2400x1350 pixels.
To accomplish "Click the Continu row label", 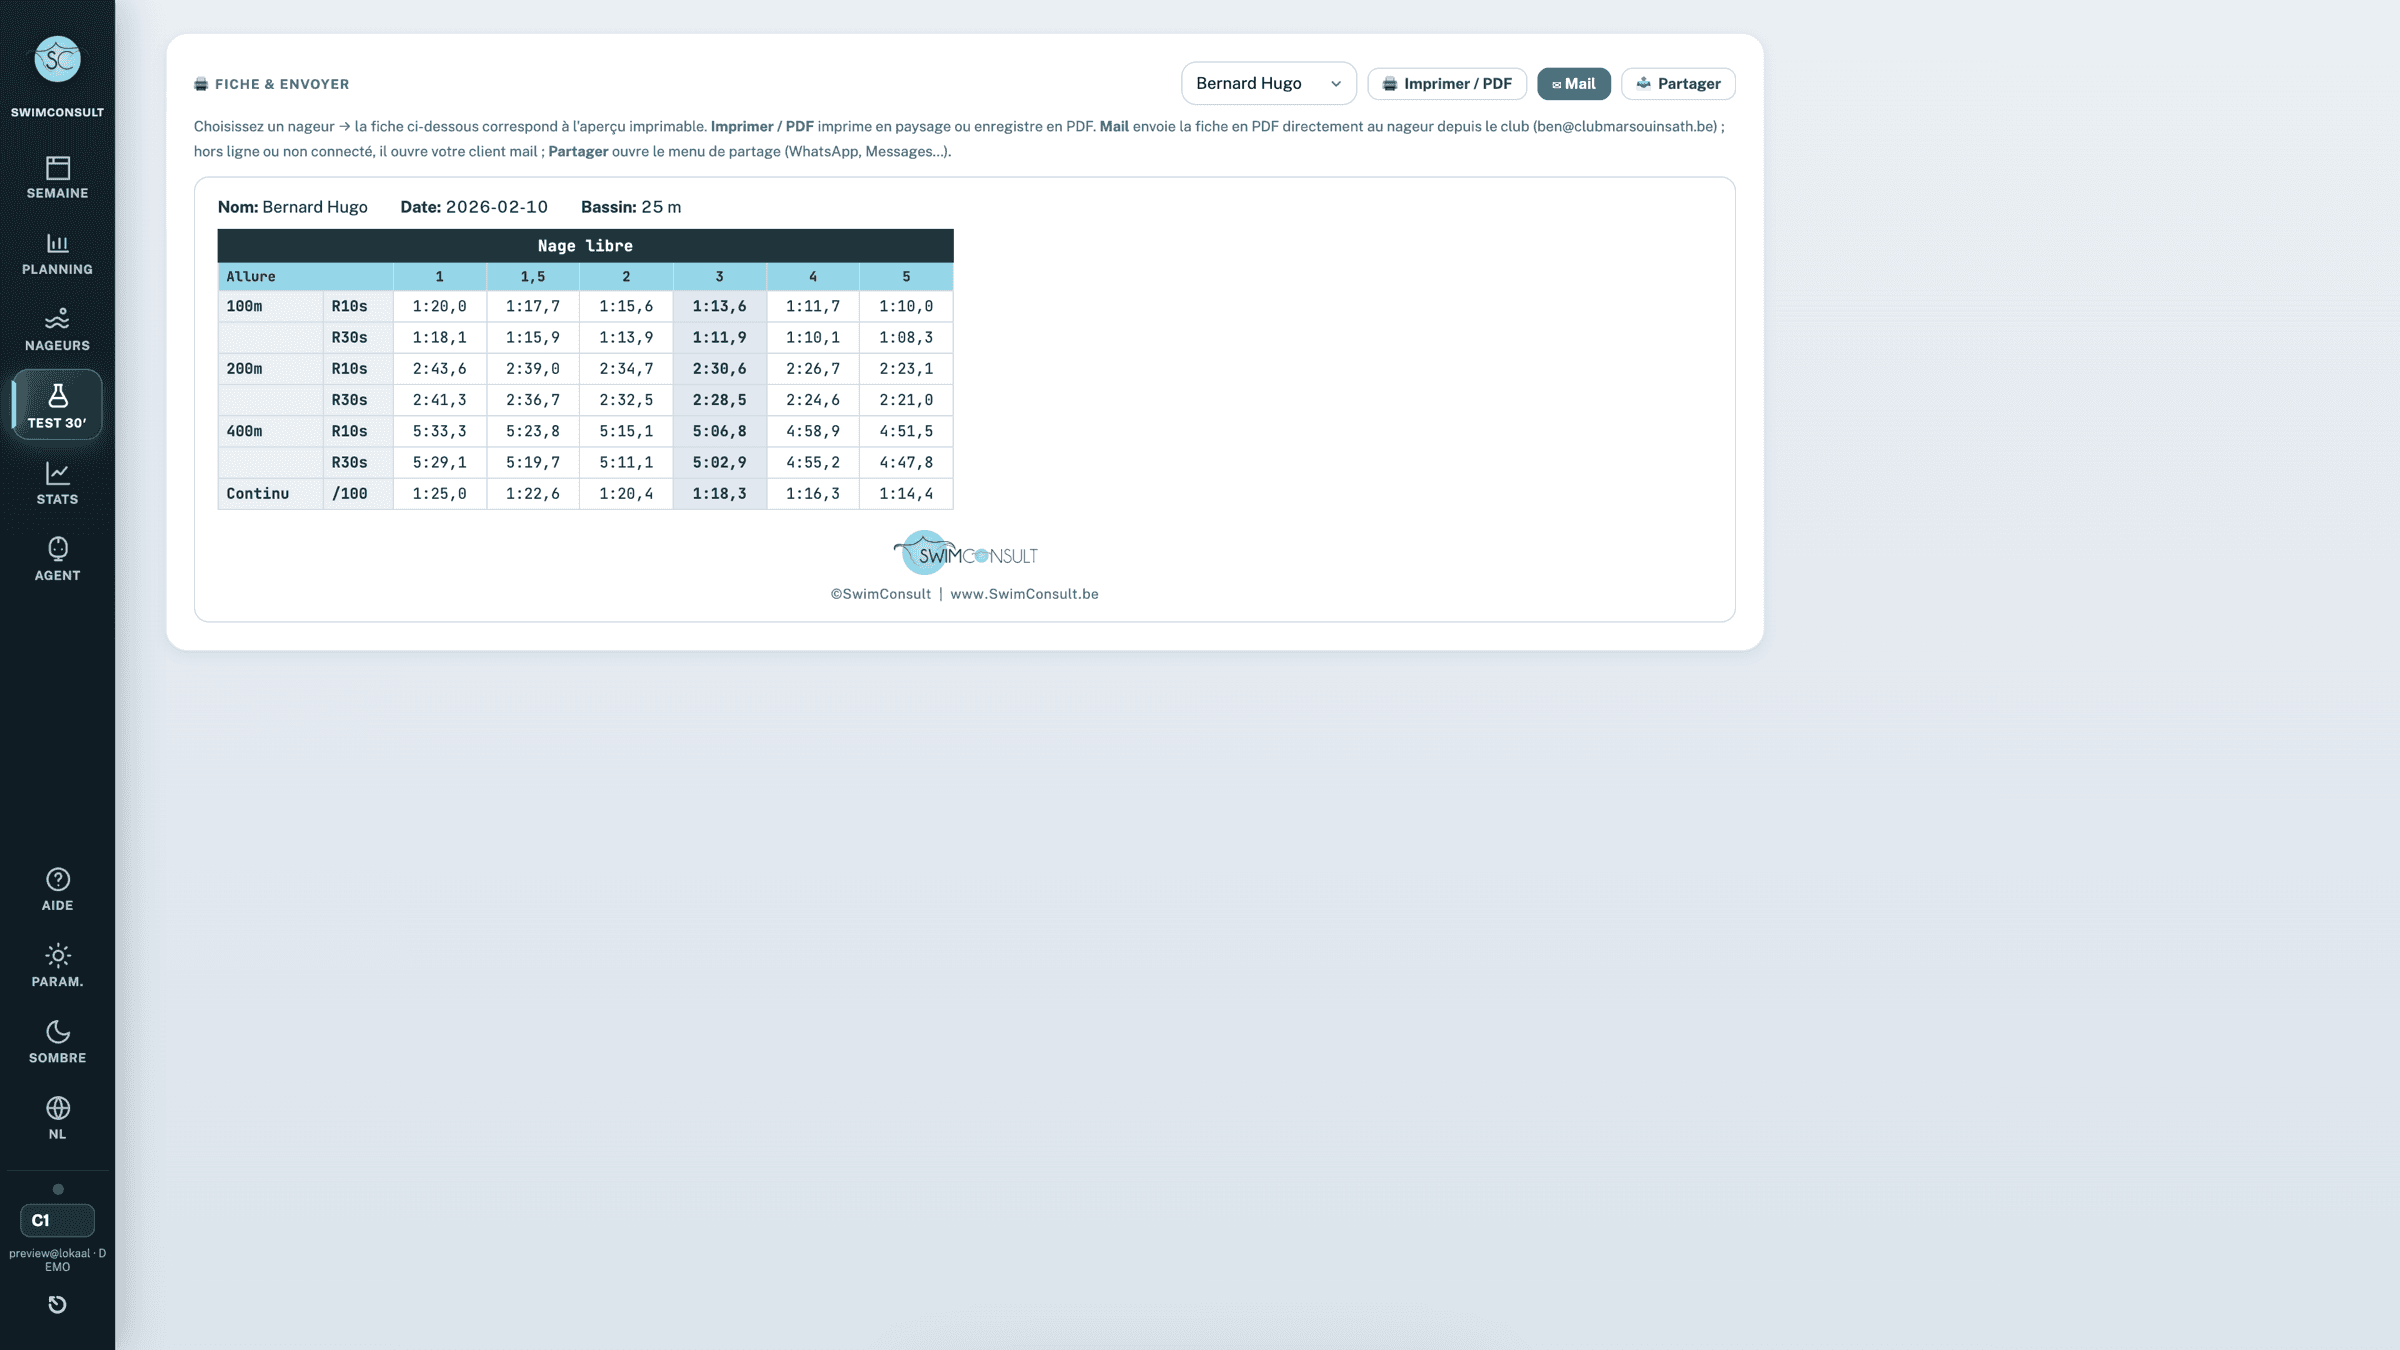I will (x=270, y=494).
